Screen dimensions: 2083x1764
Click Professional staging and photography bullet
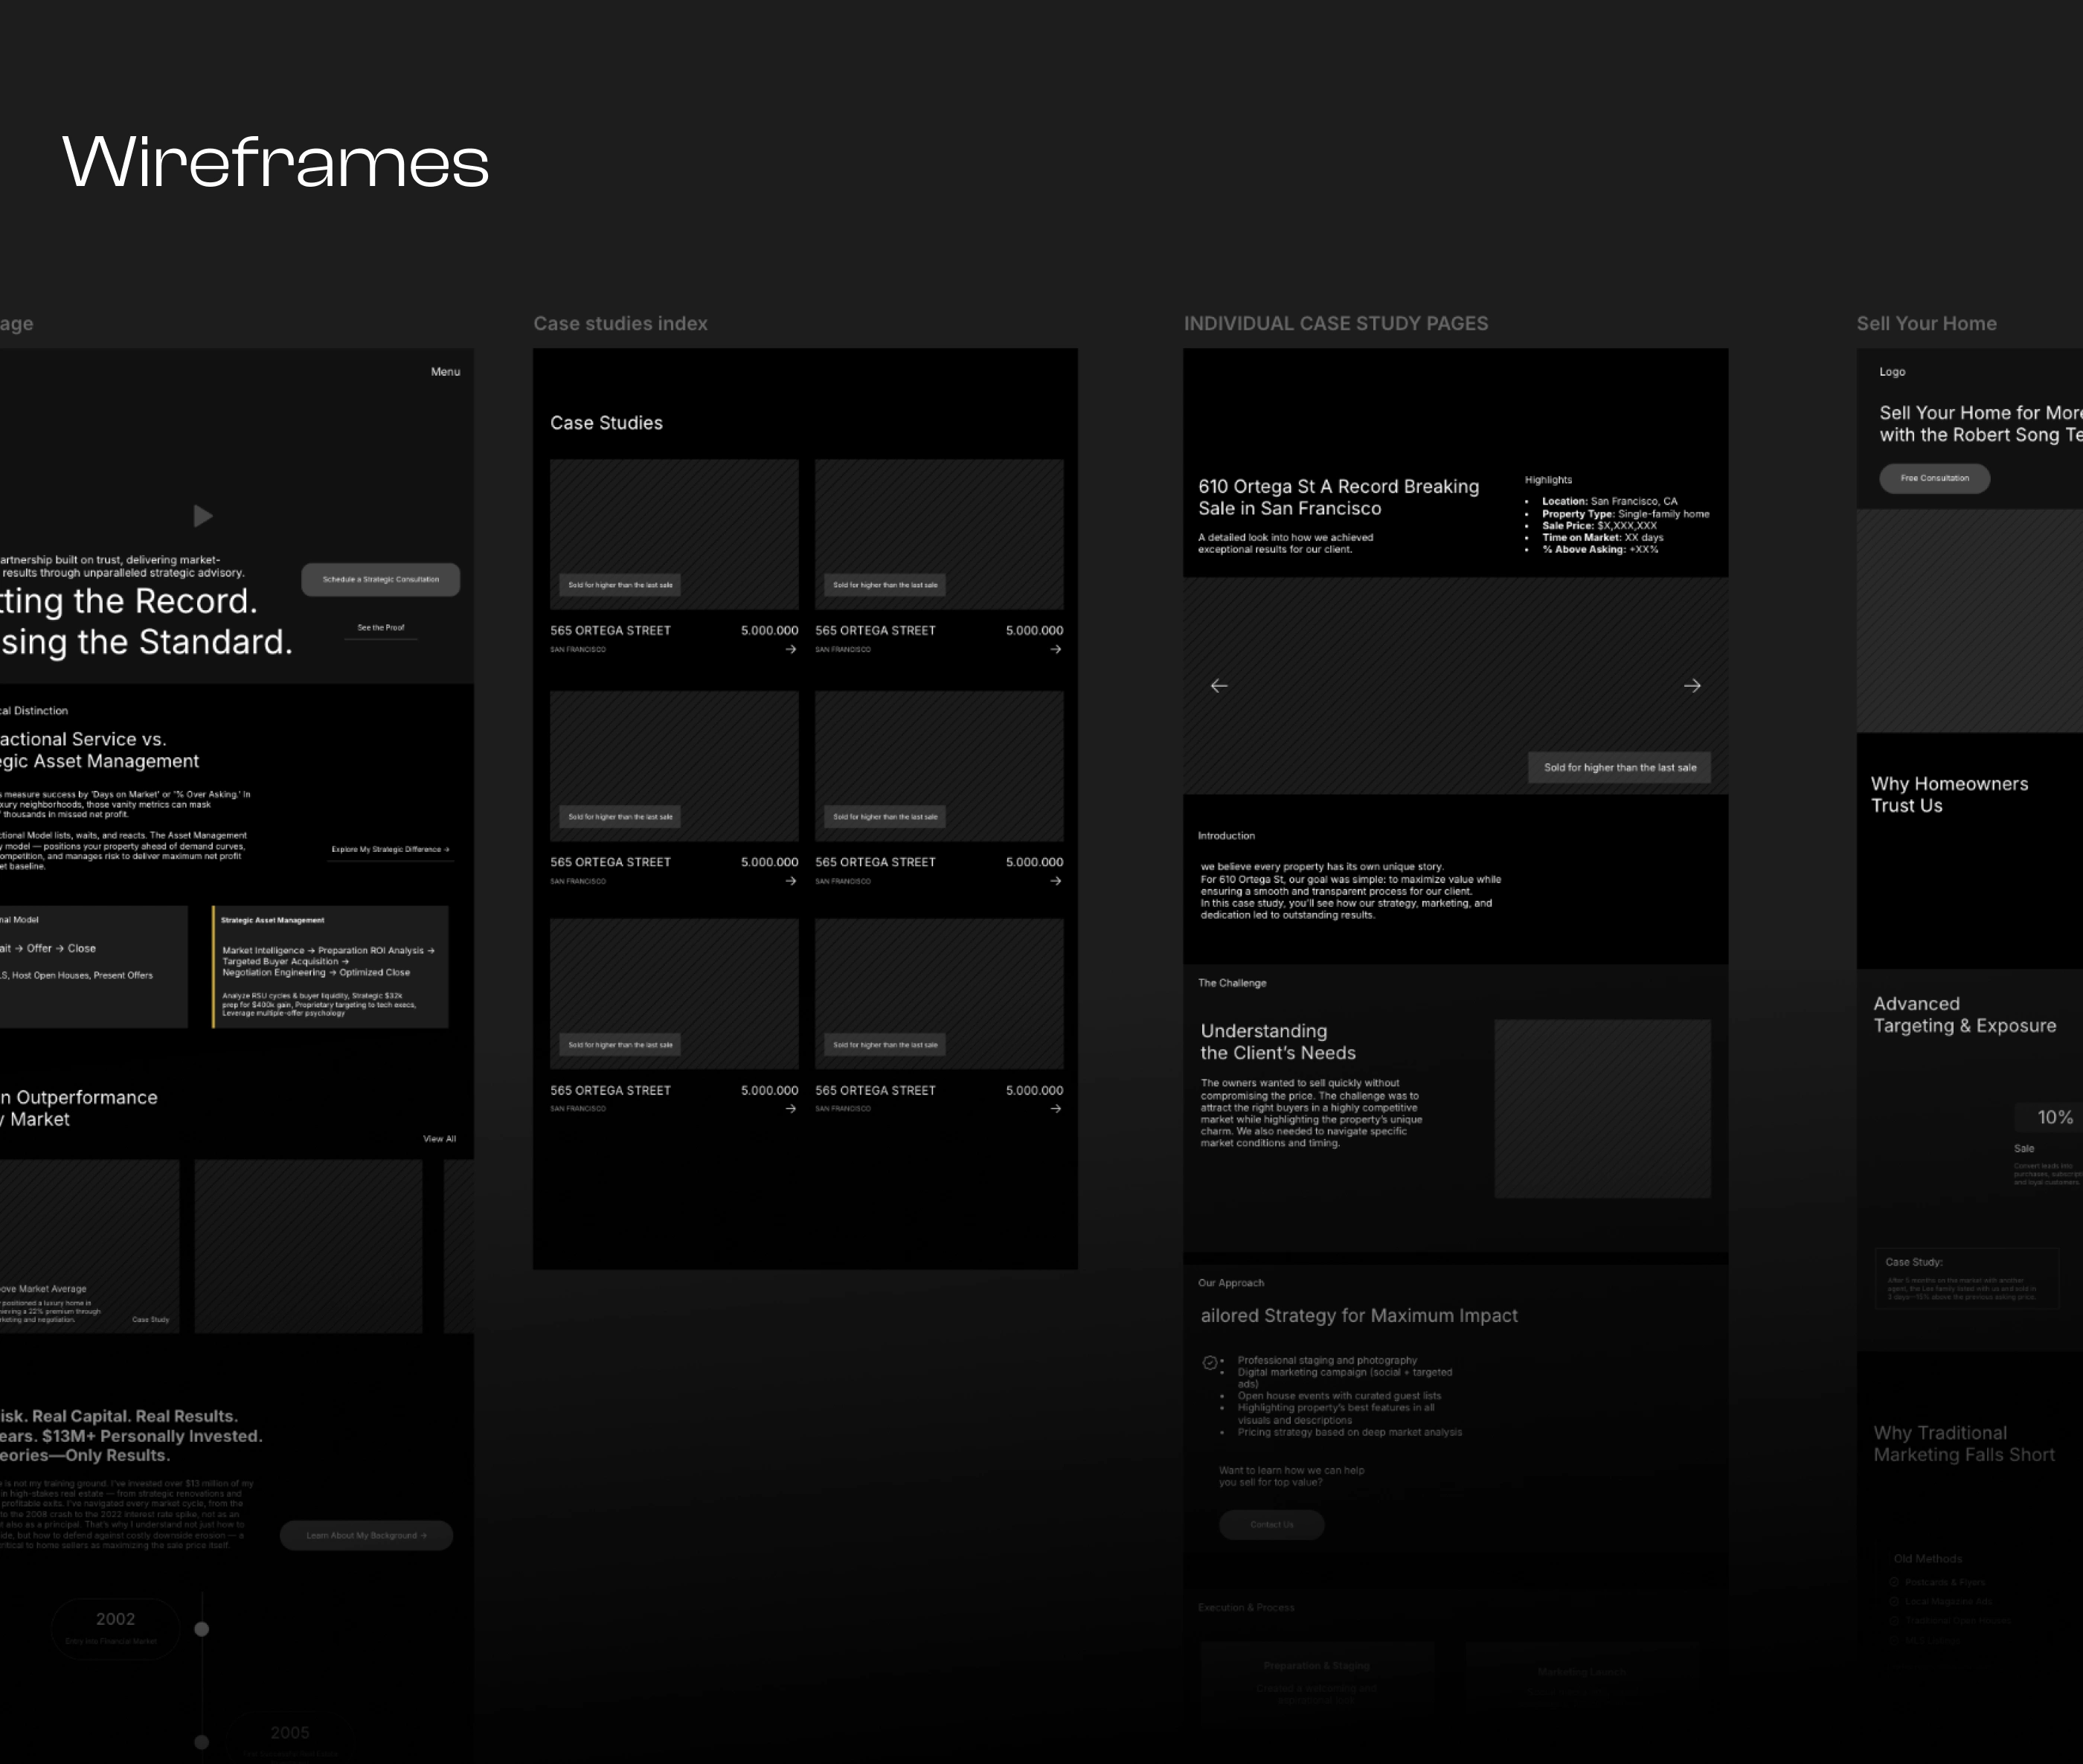[x=1327, y=1360]
